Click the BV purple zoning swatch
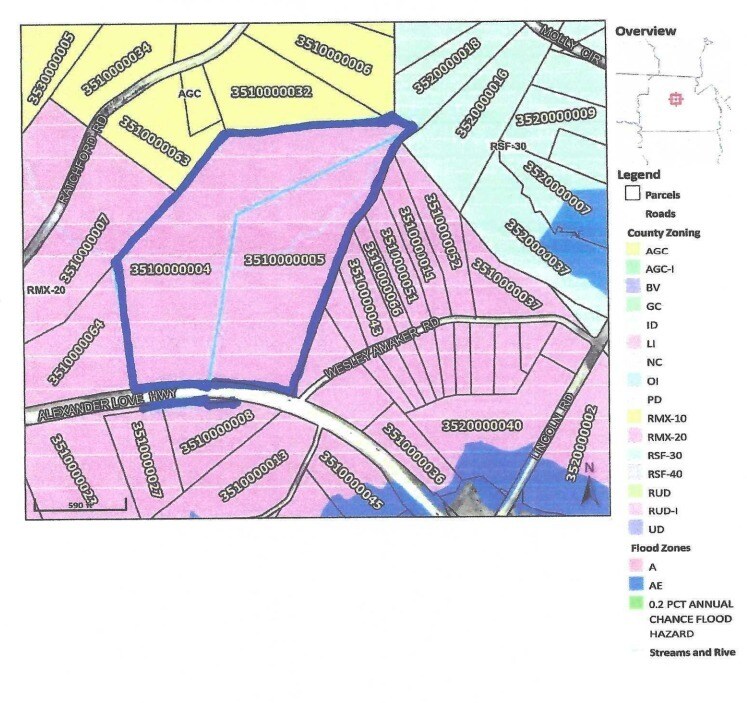The width and height of the screenshot is (747, 703). pyautogui.click(x=632, y=287)
